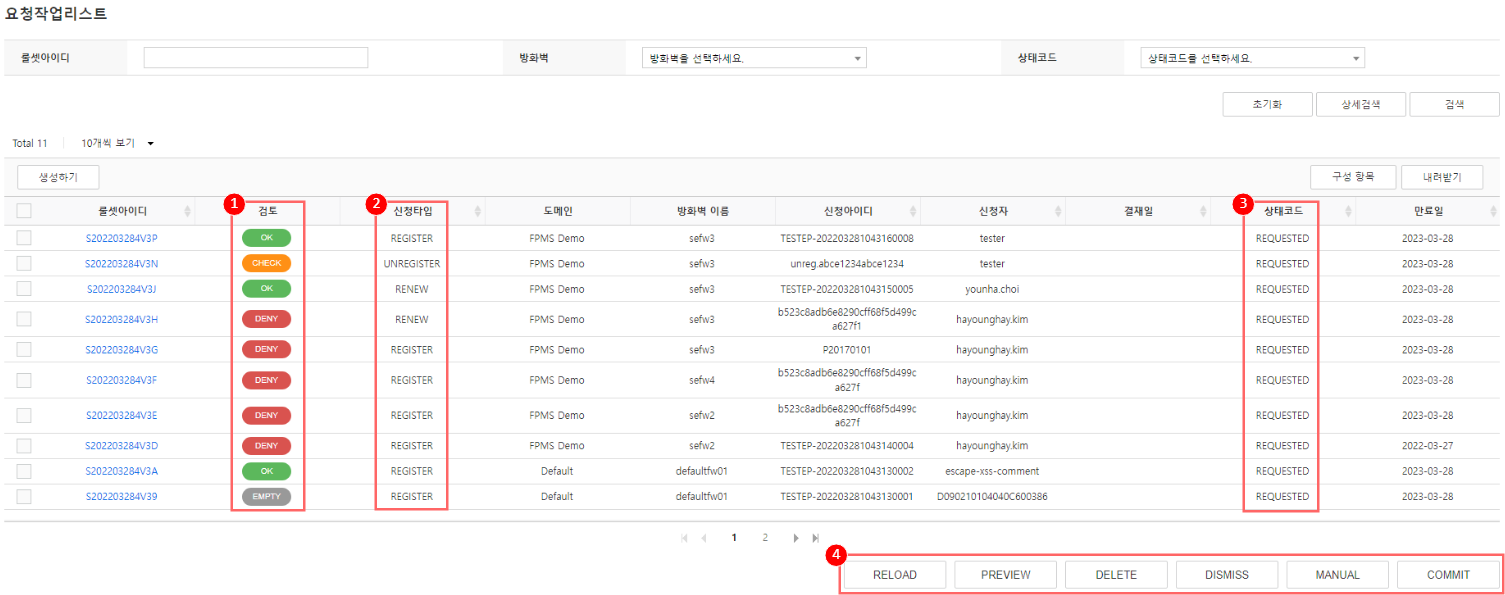Open ruleset link S202203284V3A
This screenshot has width=1505, height=595.
(x=122, y=471)
